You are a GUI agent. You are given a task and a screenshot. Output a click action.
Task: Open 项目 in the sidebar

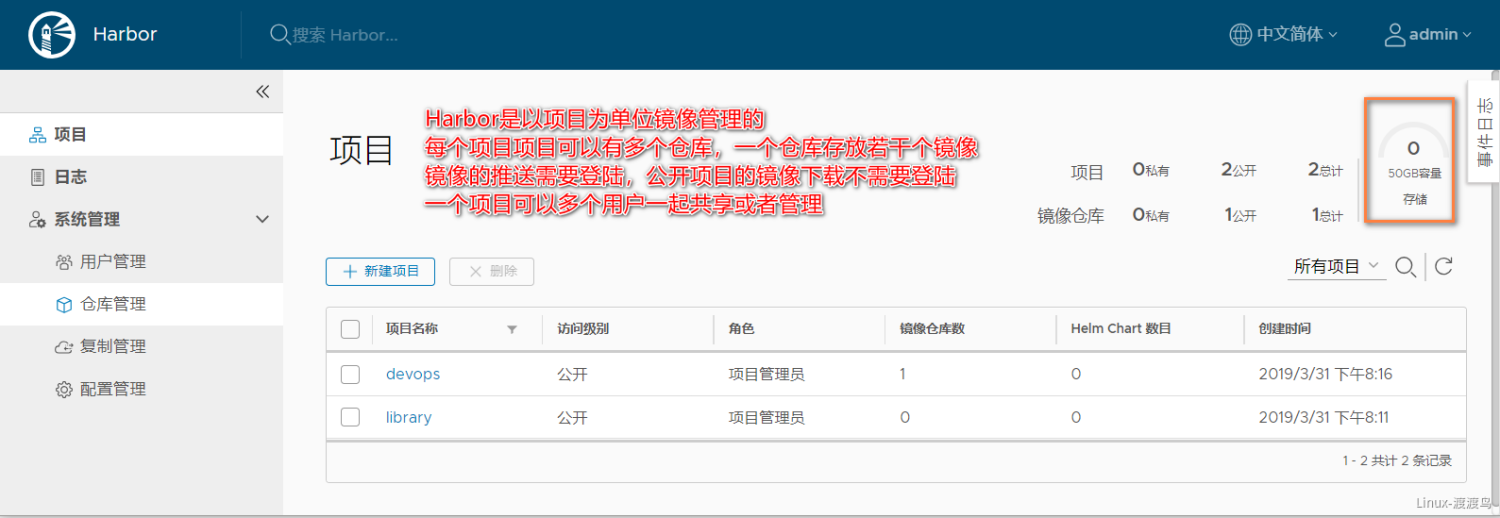click(70, 135)
